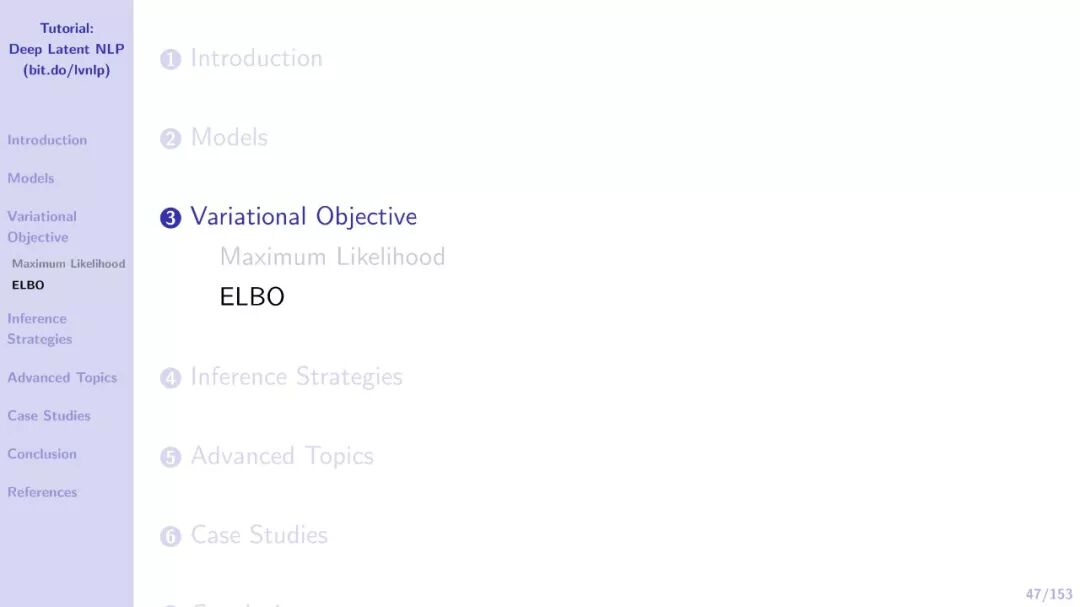Jump to Conclusion in the sidebar
The height and width of the screenshot is (607, 1080).
[42, 454]
